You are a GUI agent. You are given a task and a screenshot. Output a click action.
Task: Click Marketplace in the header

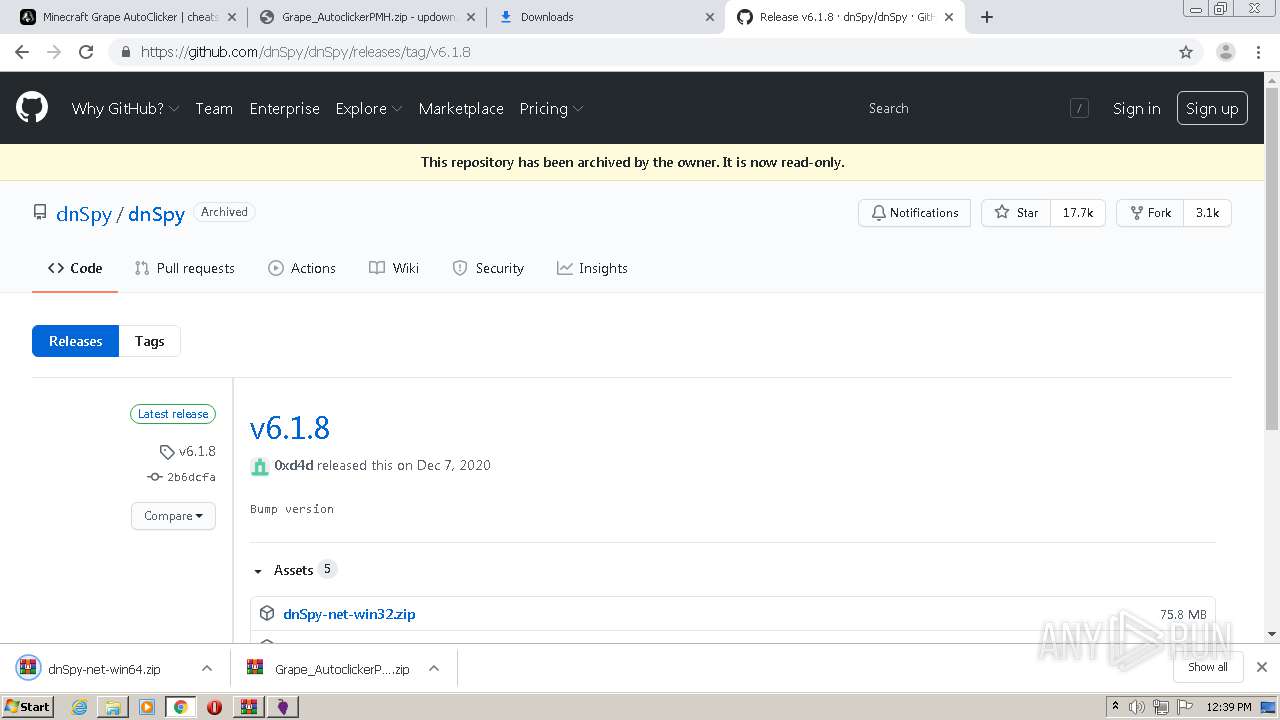(x=461, y=108)
